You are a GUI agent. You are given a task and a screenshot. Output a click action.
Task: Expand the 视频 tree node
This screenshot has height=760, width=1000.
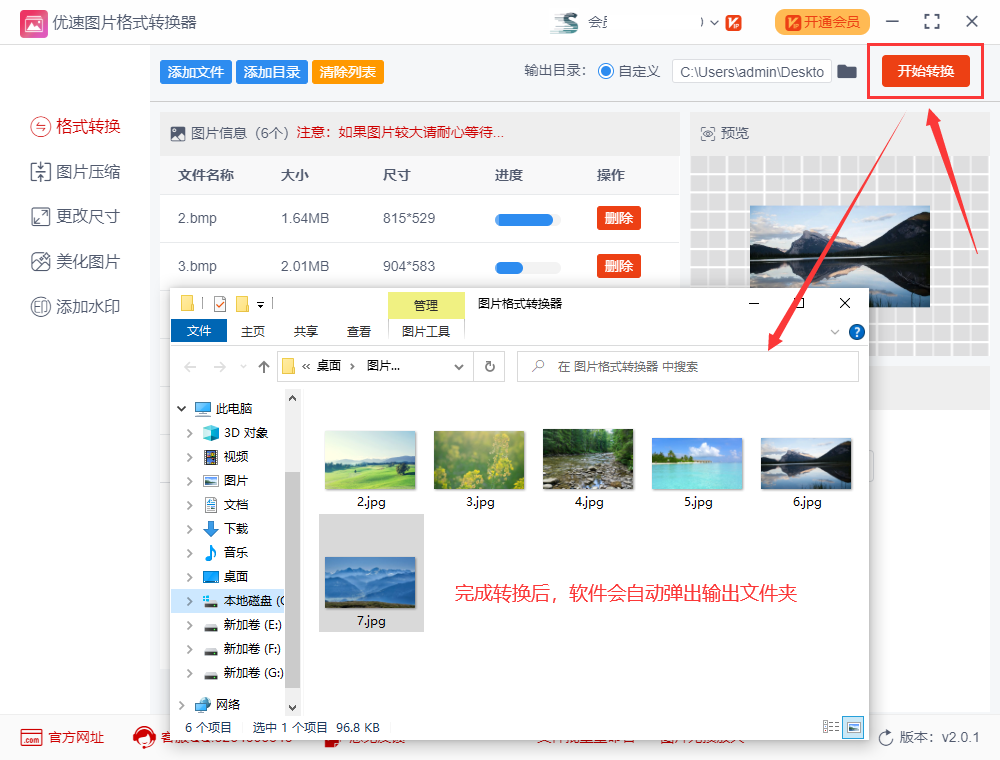[189, 457]
